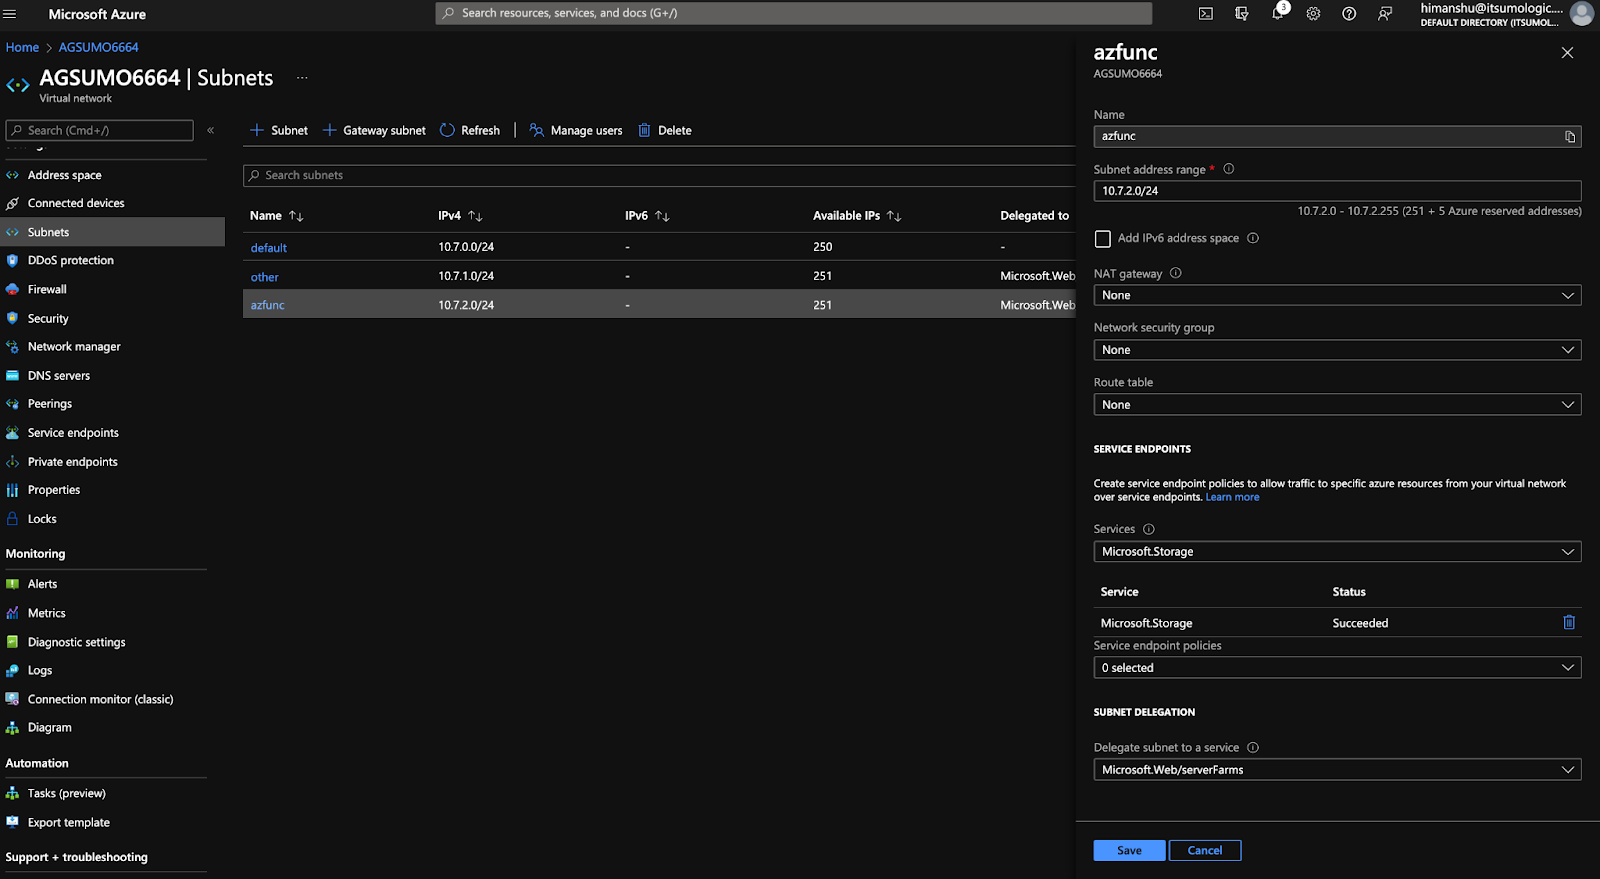Click the help question mark icon

1349,14
